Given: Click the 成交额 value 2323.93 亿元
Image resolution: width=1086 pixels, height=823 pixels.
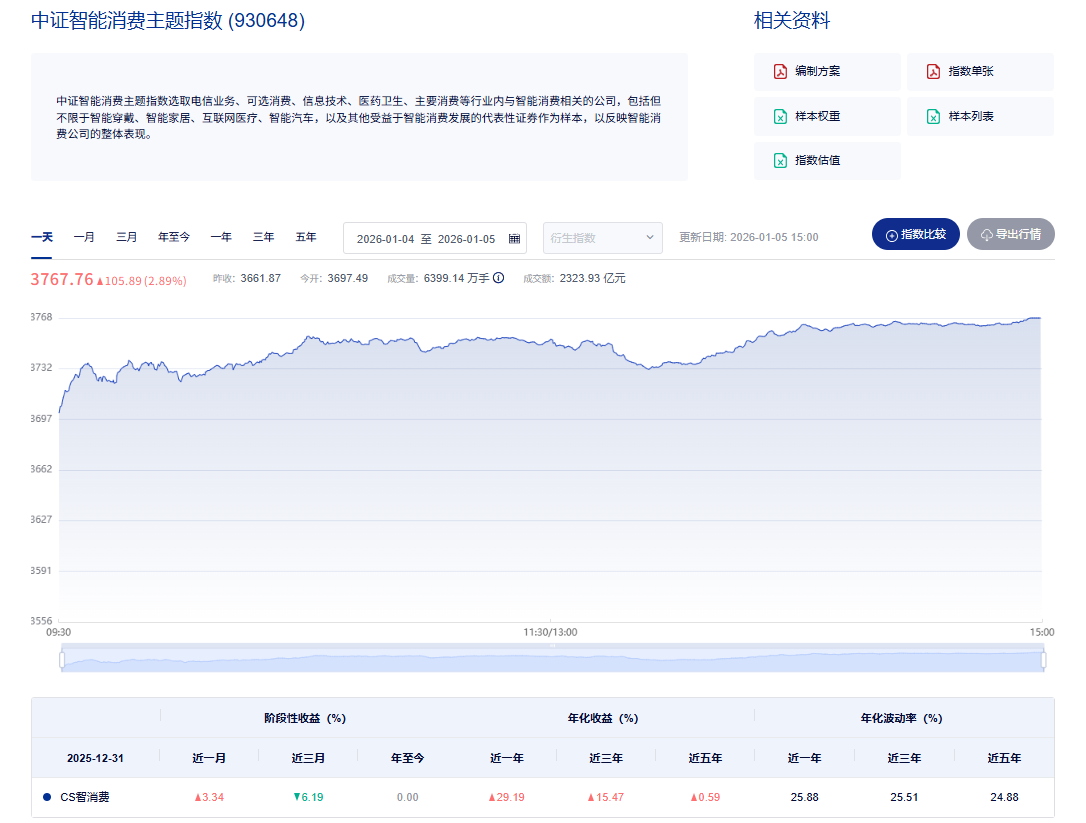Looking at the screenshot, I should point(592,278).
